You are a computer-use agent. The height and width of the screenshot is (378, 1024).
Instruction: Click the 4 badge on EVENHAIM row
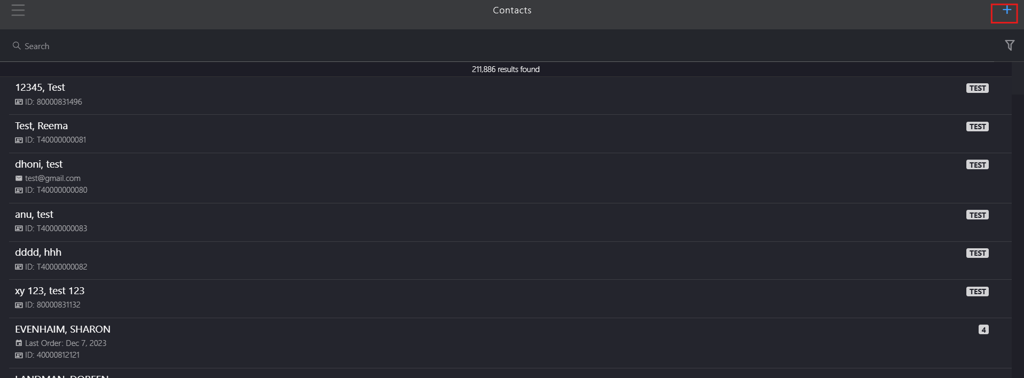(x=983, y=330)
